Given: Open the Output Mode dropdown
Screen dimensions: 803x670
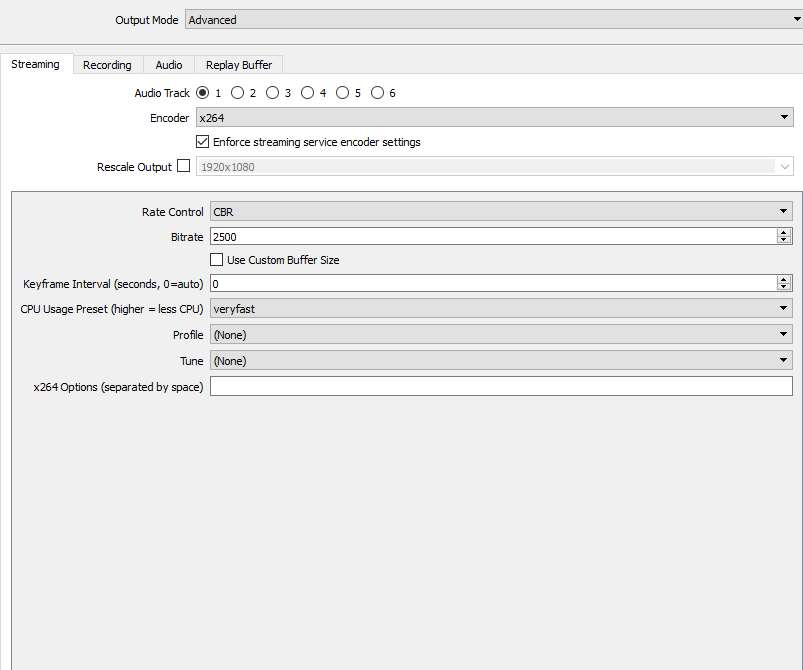Looking at the screenshot, I should pyautogui.click(x=494, y=19).
